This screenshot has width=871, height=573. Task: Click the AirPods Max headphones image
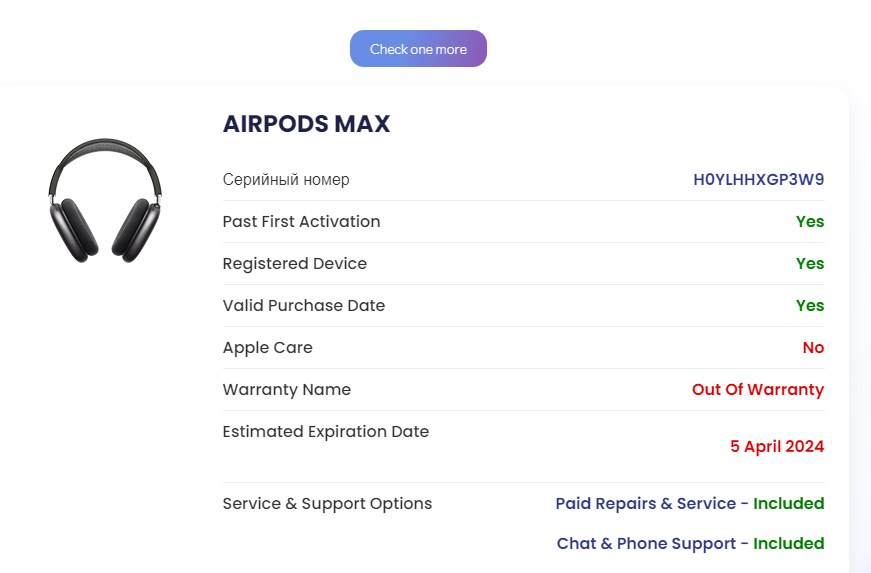click(105, 201)
